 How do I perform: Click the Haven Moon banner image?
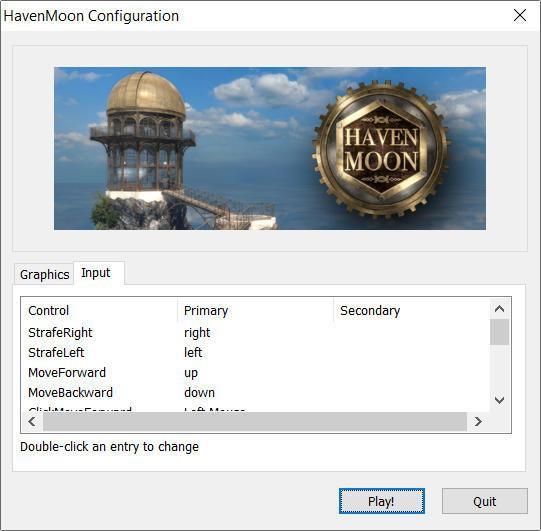pyautogui.click(x=270, y=148)
